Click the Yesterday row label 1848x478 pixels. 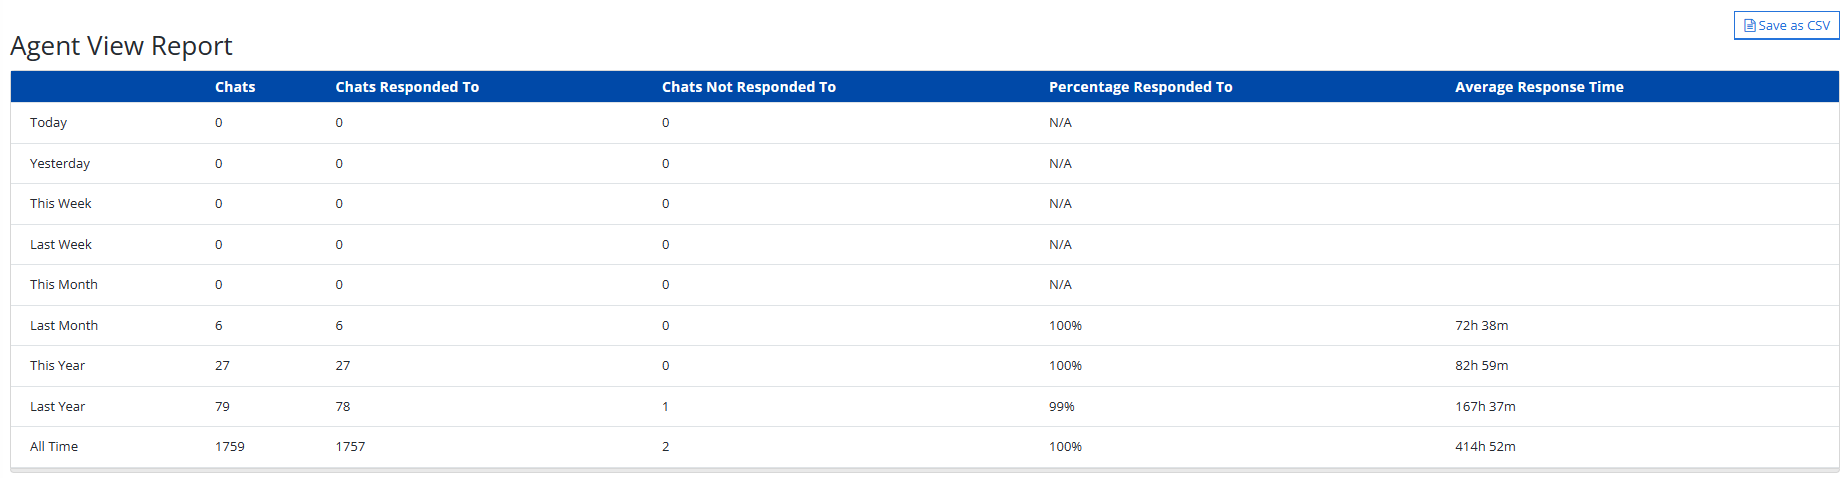pos(60,164)
